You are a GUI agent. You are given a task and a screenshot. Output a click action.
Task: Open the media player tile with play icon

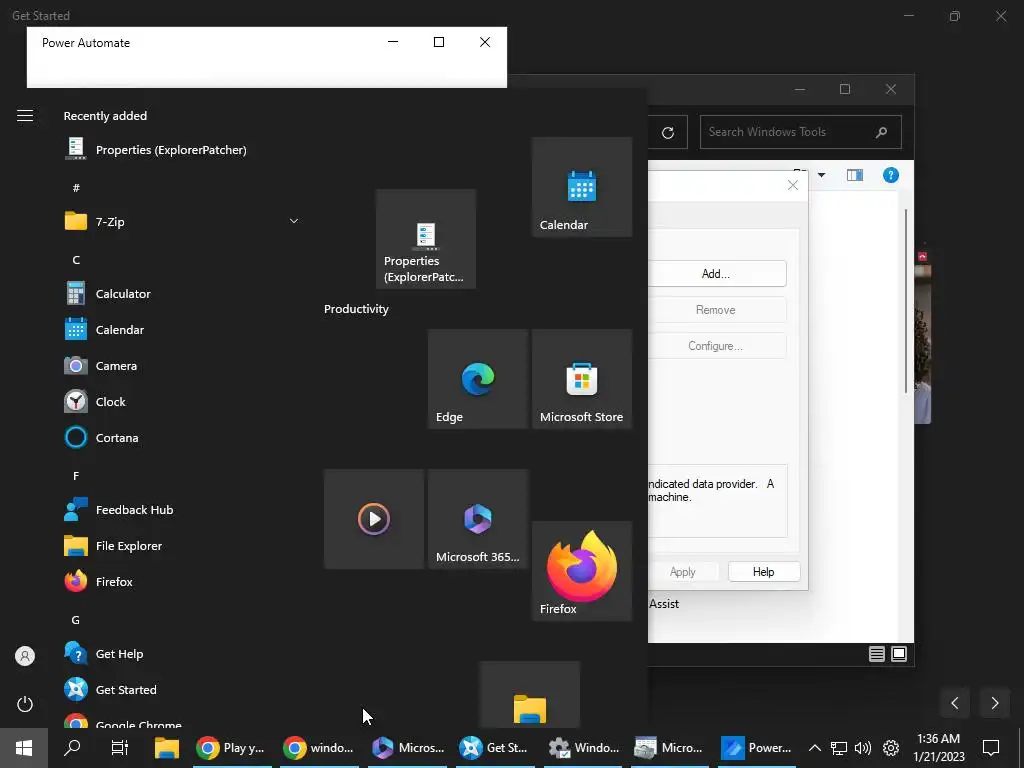[374, 519]
